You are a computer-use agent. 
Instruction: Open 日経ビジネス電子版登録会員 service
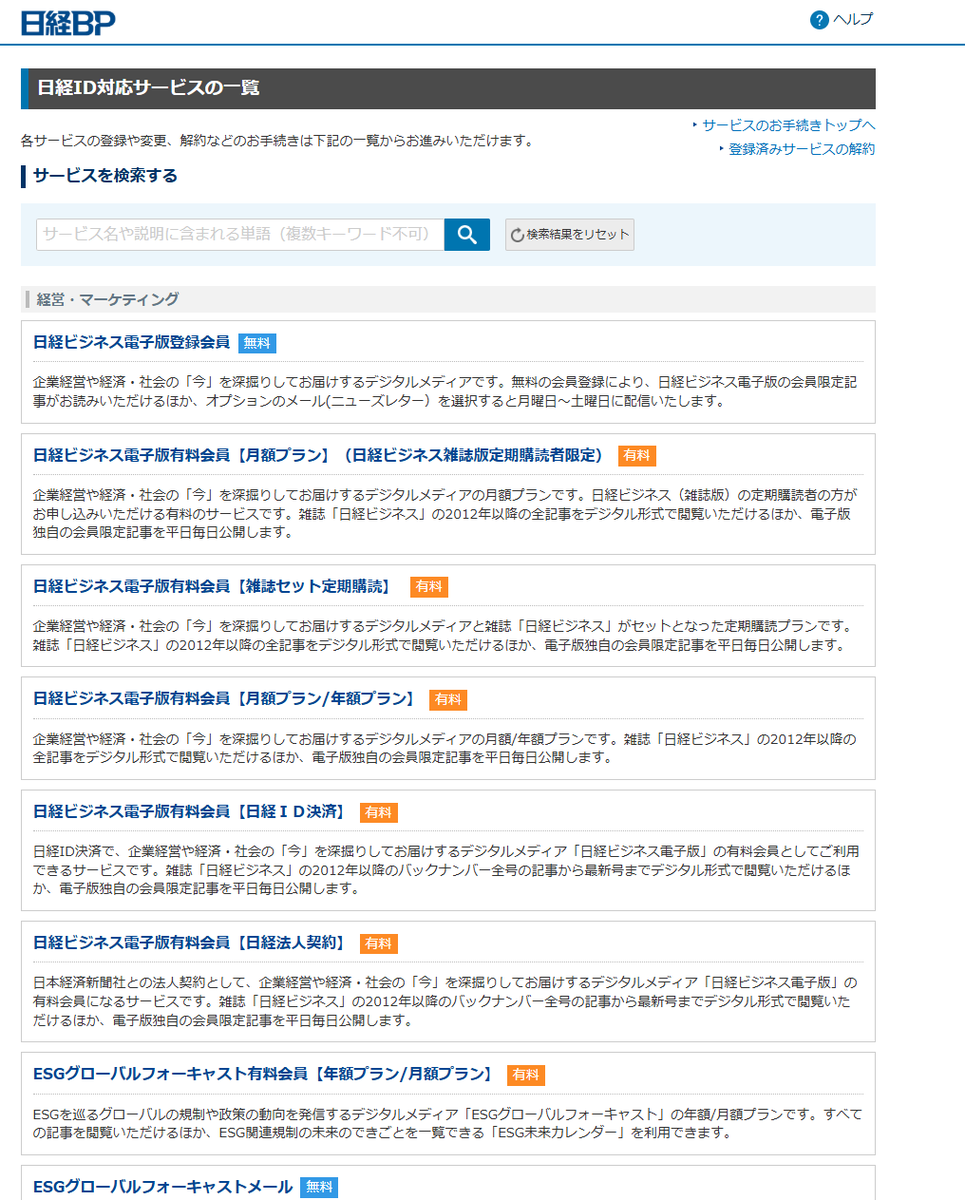(131, 342)
